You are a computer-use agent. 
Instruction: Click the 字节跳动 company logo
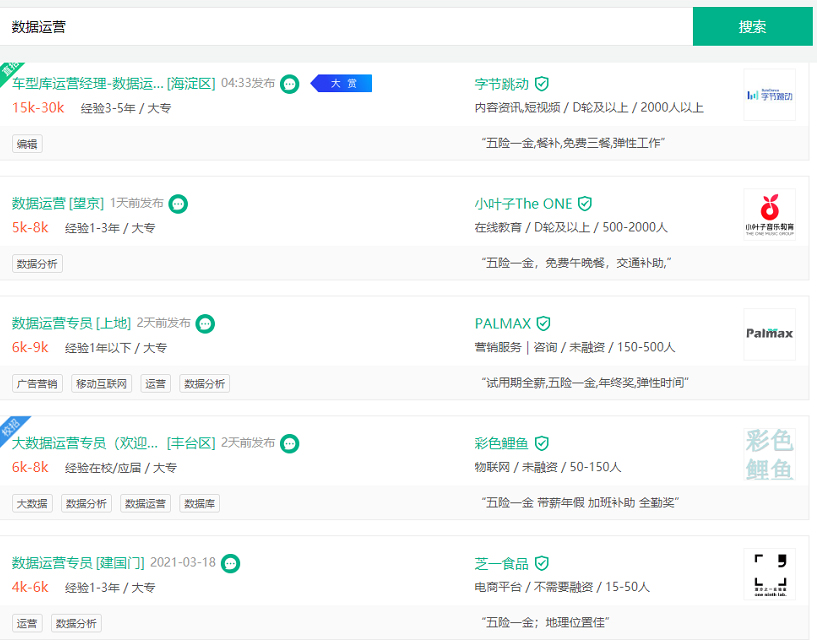(x=769, y=95)
